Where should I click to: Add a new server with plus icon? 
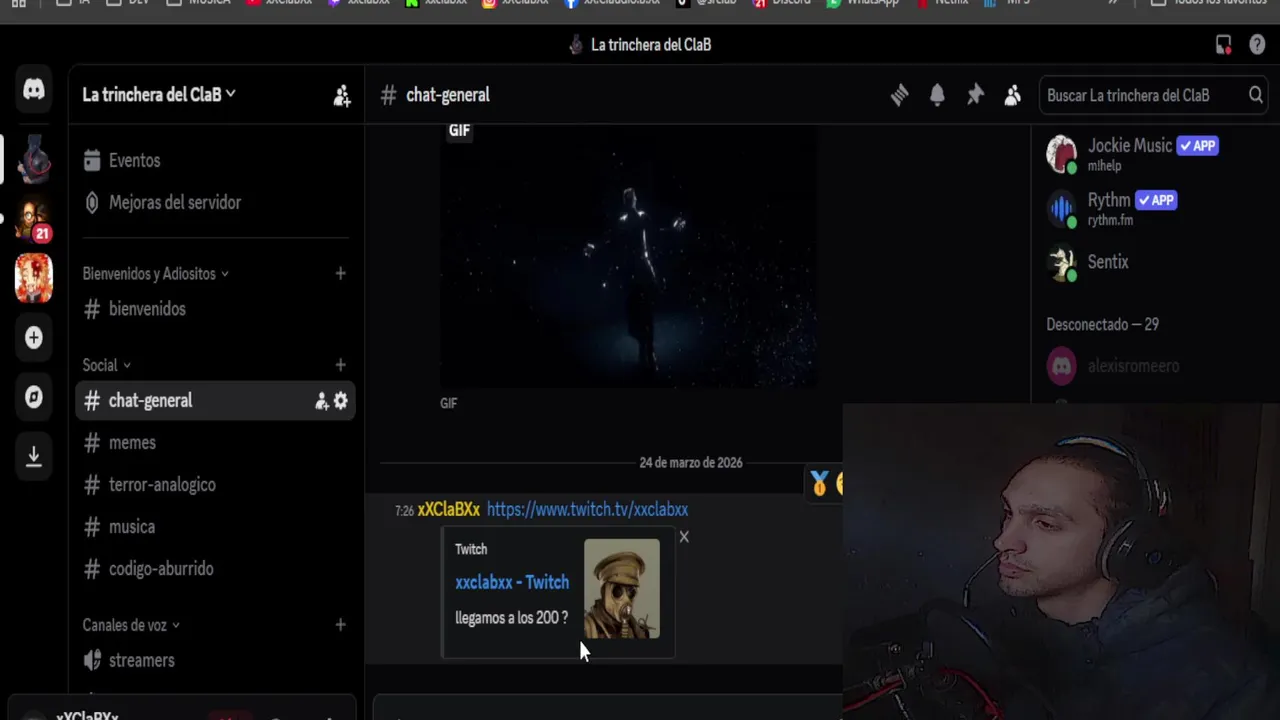click(x=33, y=337)
